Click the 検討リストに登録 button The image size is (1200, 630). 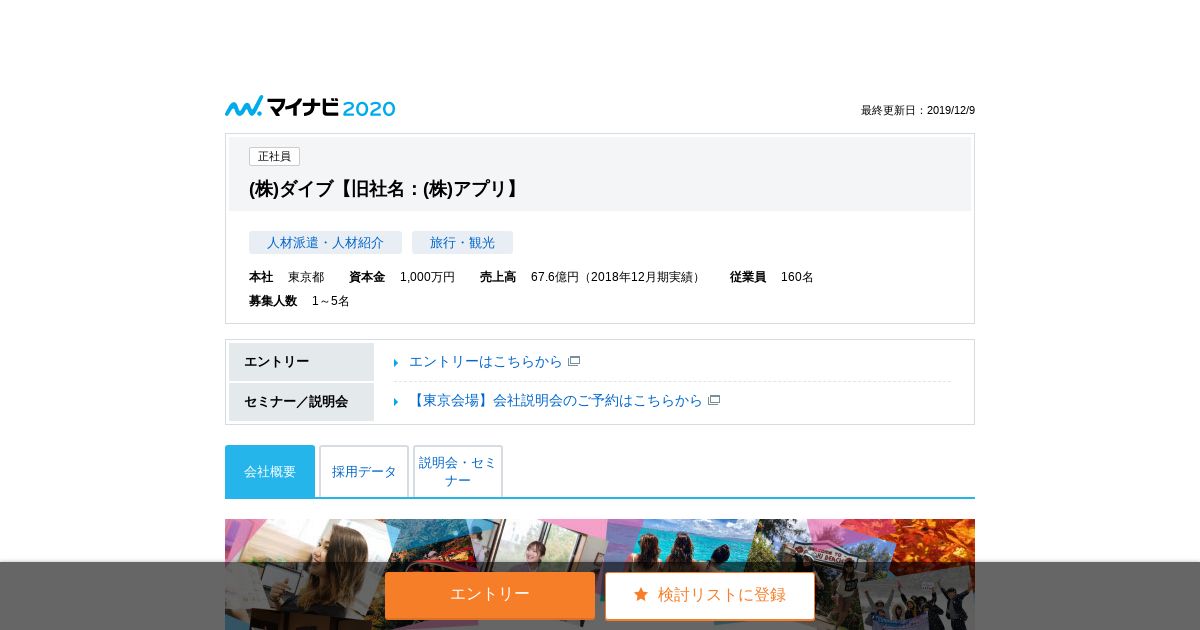[710, 596]
